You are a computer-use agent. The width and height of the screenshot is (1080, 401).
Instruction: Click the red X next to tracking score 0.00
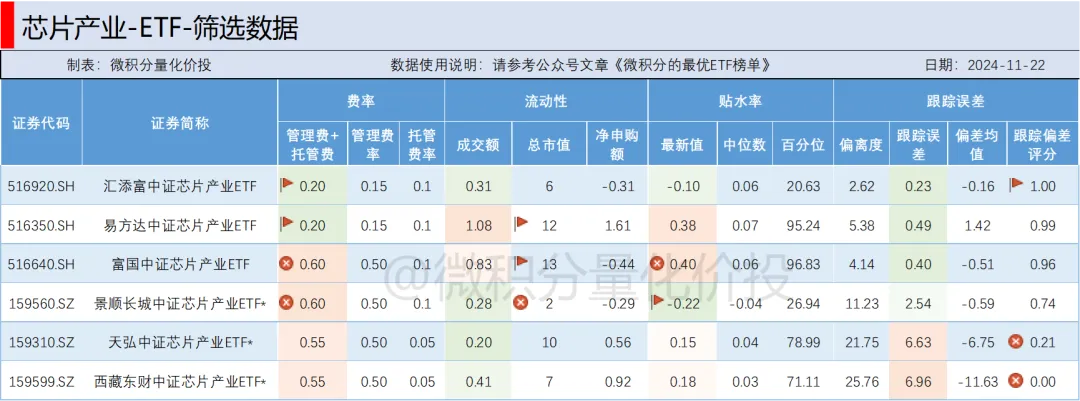coord(1017,381)
